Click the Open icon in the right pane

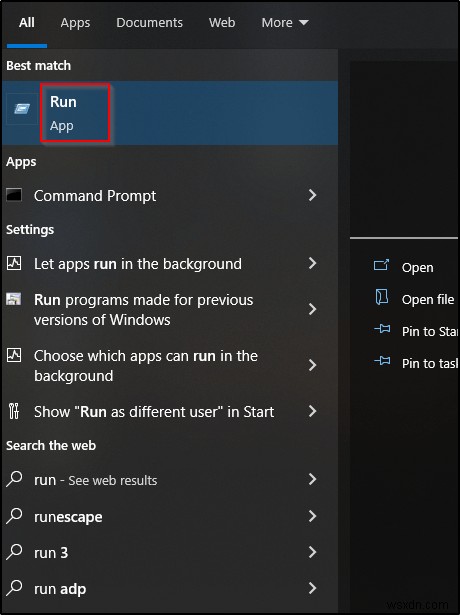381,265
